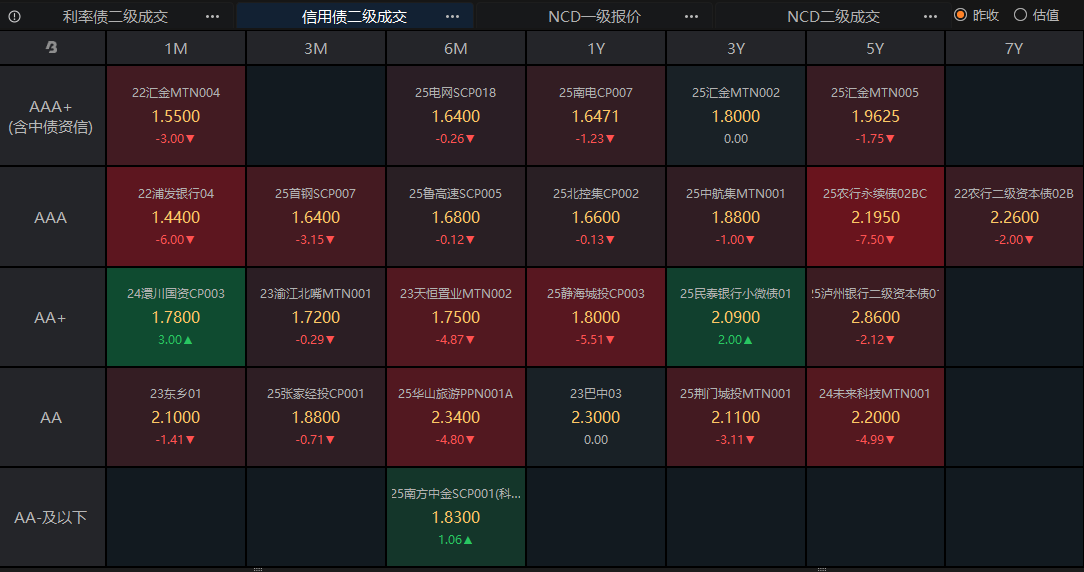
Task: Select the 23巴中03 cell
Action: (596, 417)
